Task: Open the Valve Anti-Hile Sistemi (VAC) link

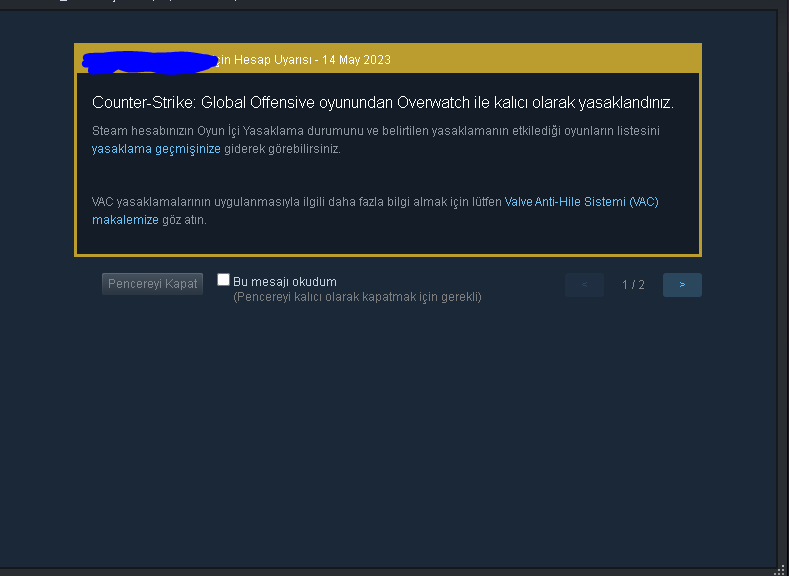Action: pos(581,202)
